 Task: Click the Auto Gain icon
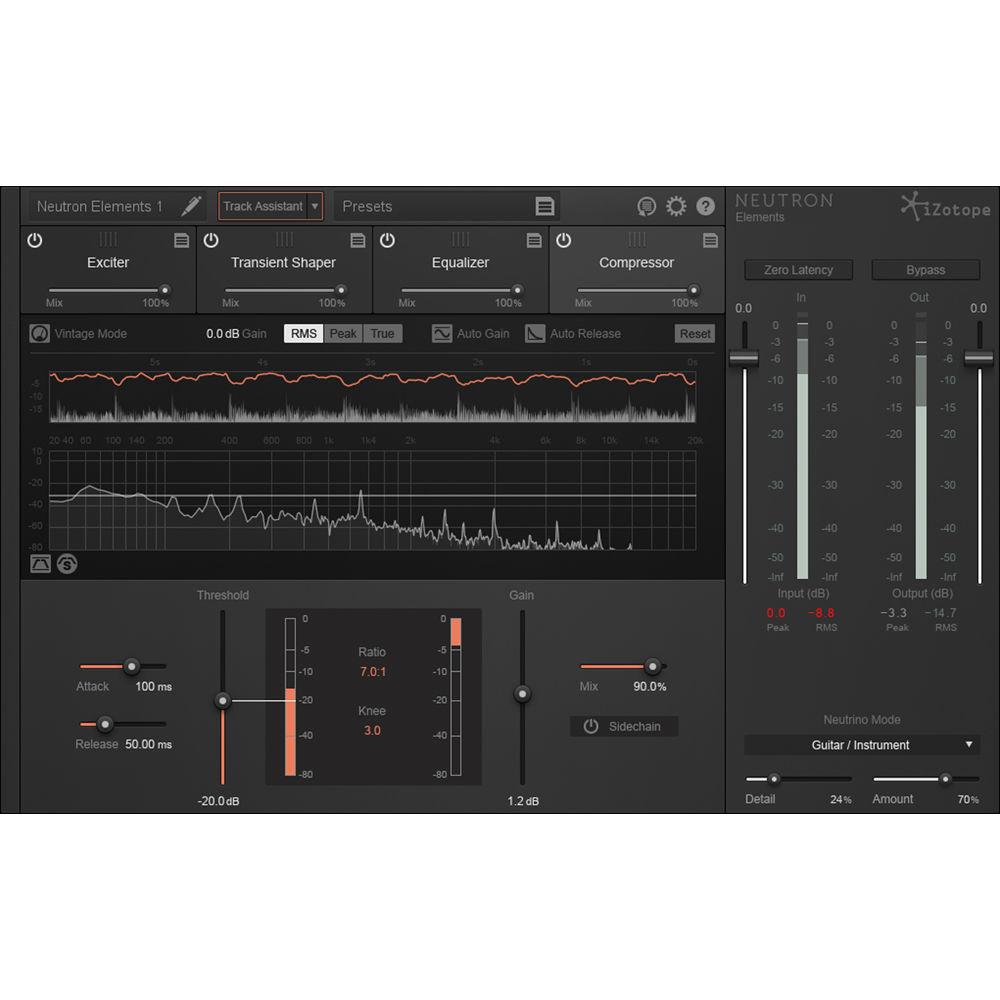tap(441, 333)
